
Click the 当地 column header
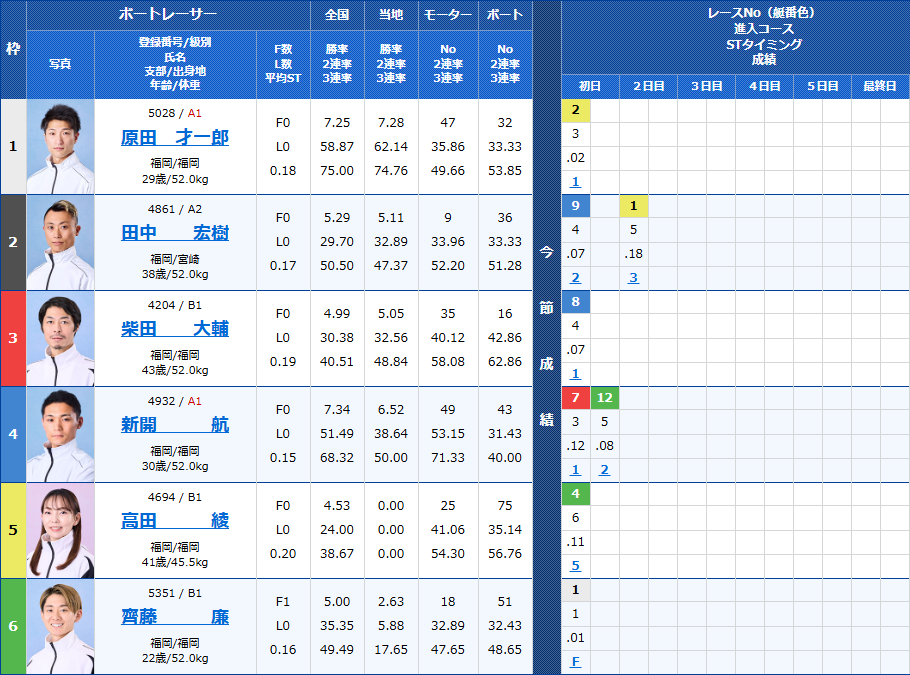click(x=391, y=15)
